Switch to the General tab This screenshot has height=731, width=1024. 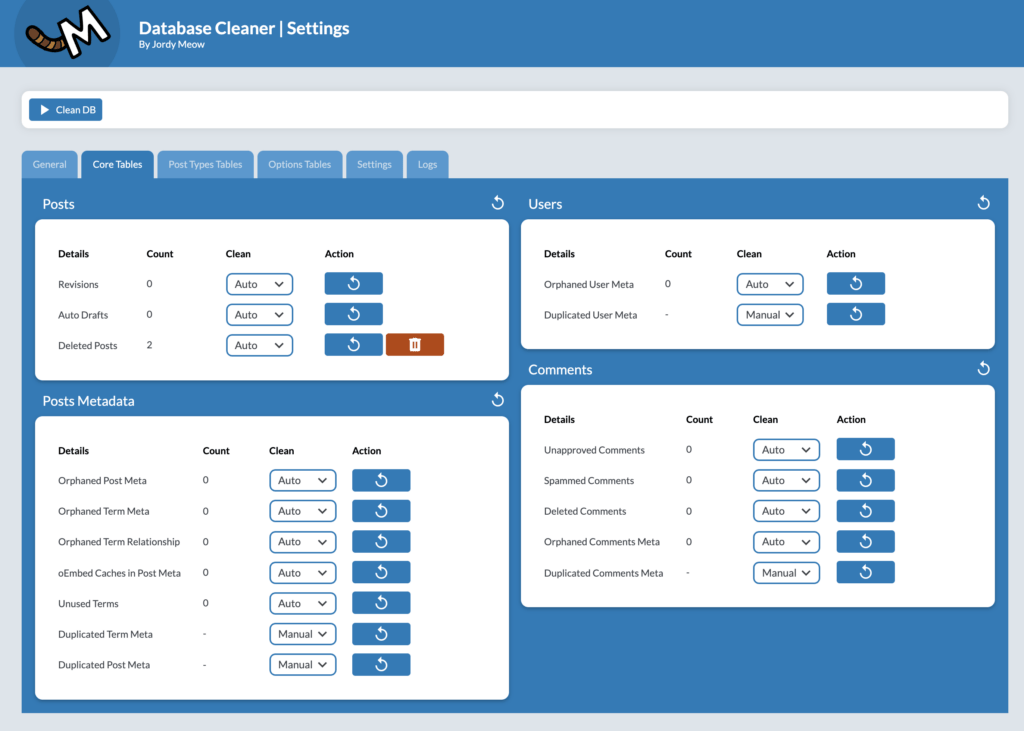[x=49, y=164]
